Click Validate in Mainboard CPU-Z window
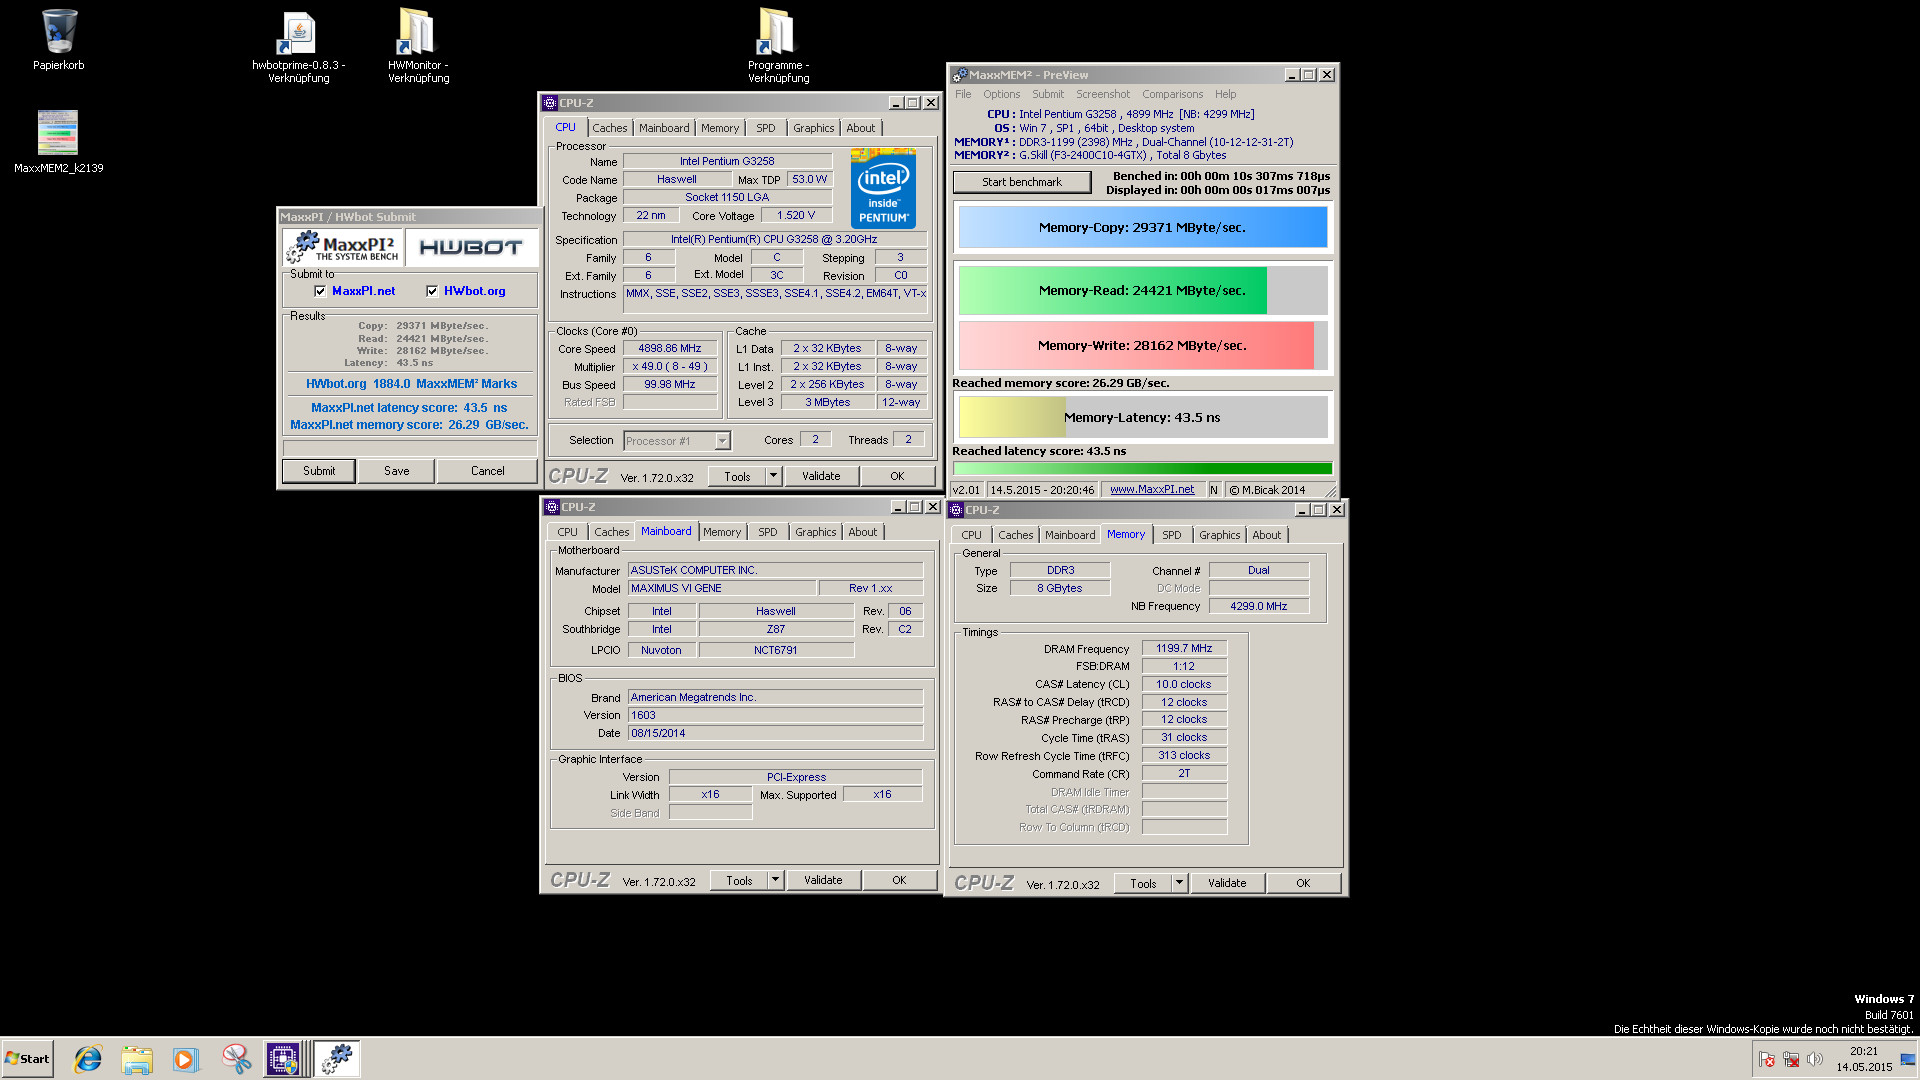Viewport: 1920px width, 1080px height. [823, 881]
